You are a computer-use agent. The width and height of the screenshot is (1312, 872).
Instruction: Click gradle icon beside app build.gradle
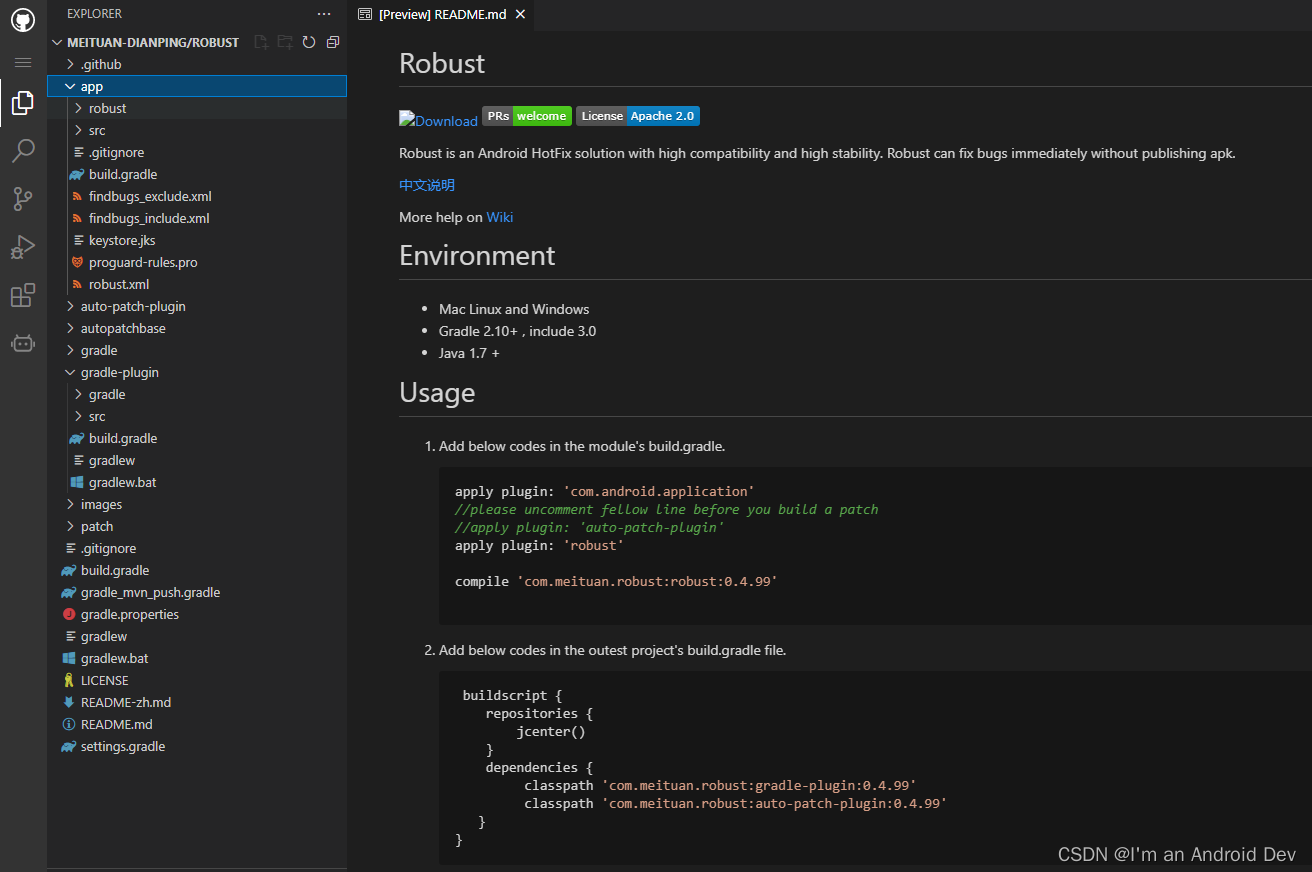tap(76, 174)
